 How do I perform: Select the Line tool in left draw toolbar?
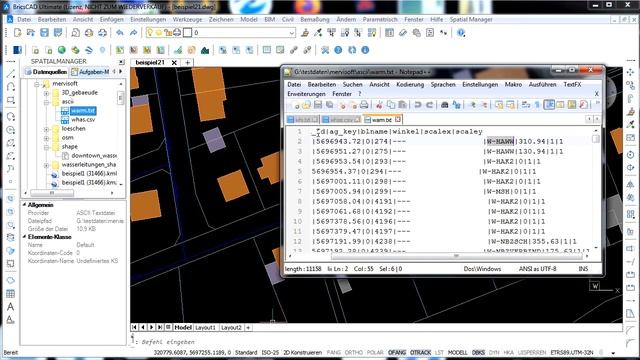point(11,74)
